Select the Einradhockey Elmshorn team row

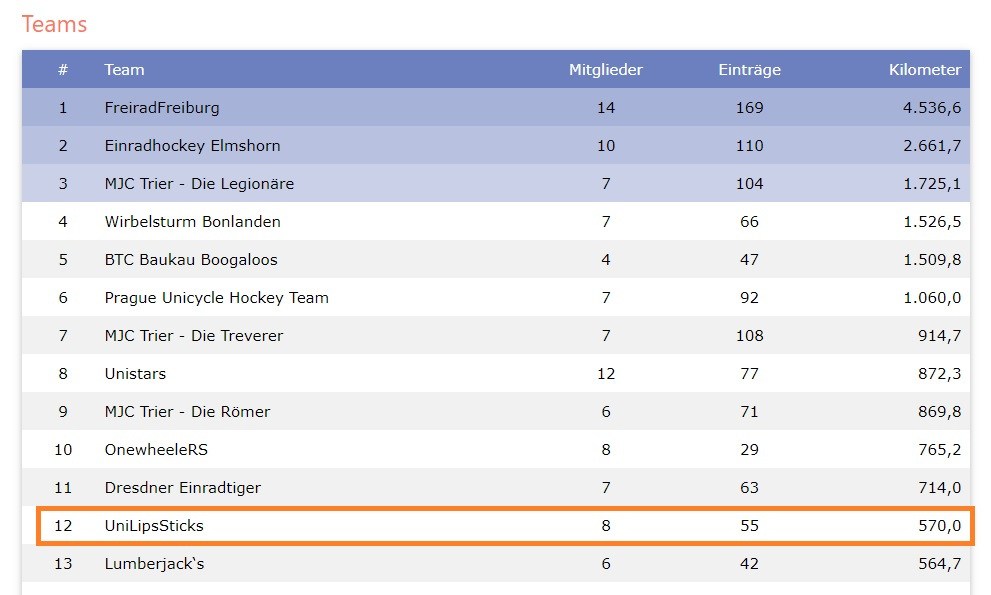pos(192,146)
